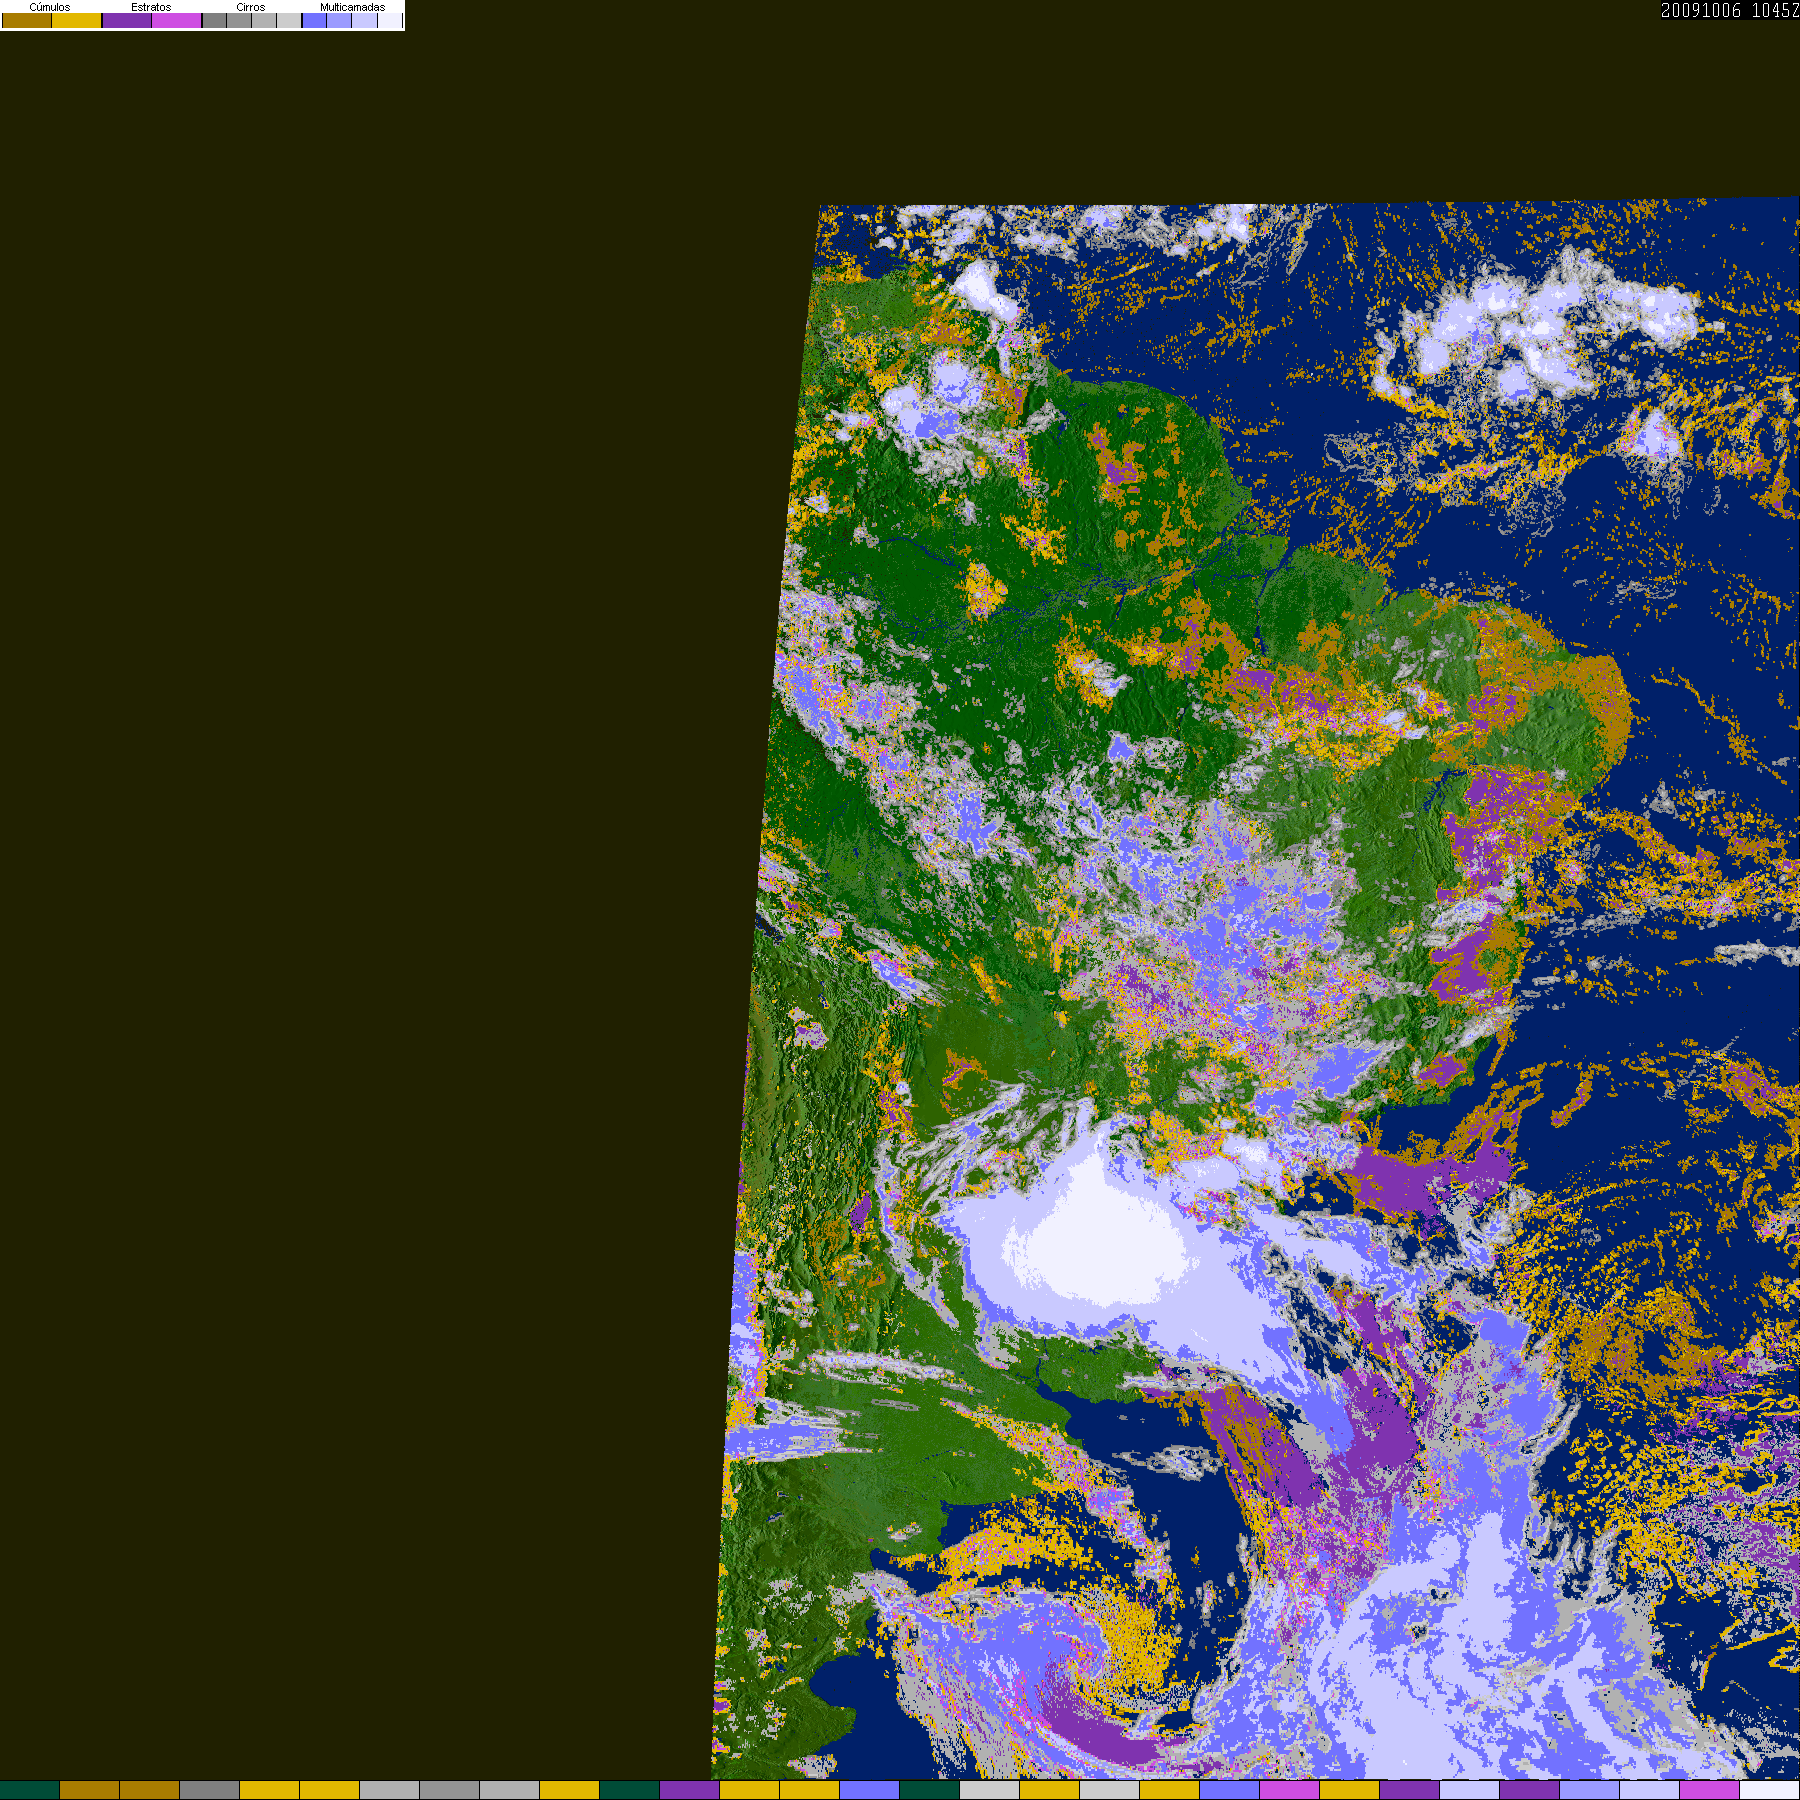Screen dimensions: 1800x1800
Task: Click the lightest gray Cirros legend swatch
Action: (x=289, y=20)
